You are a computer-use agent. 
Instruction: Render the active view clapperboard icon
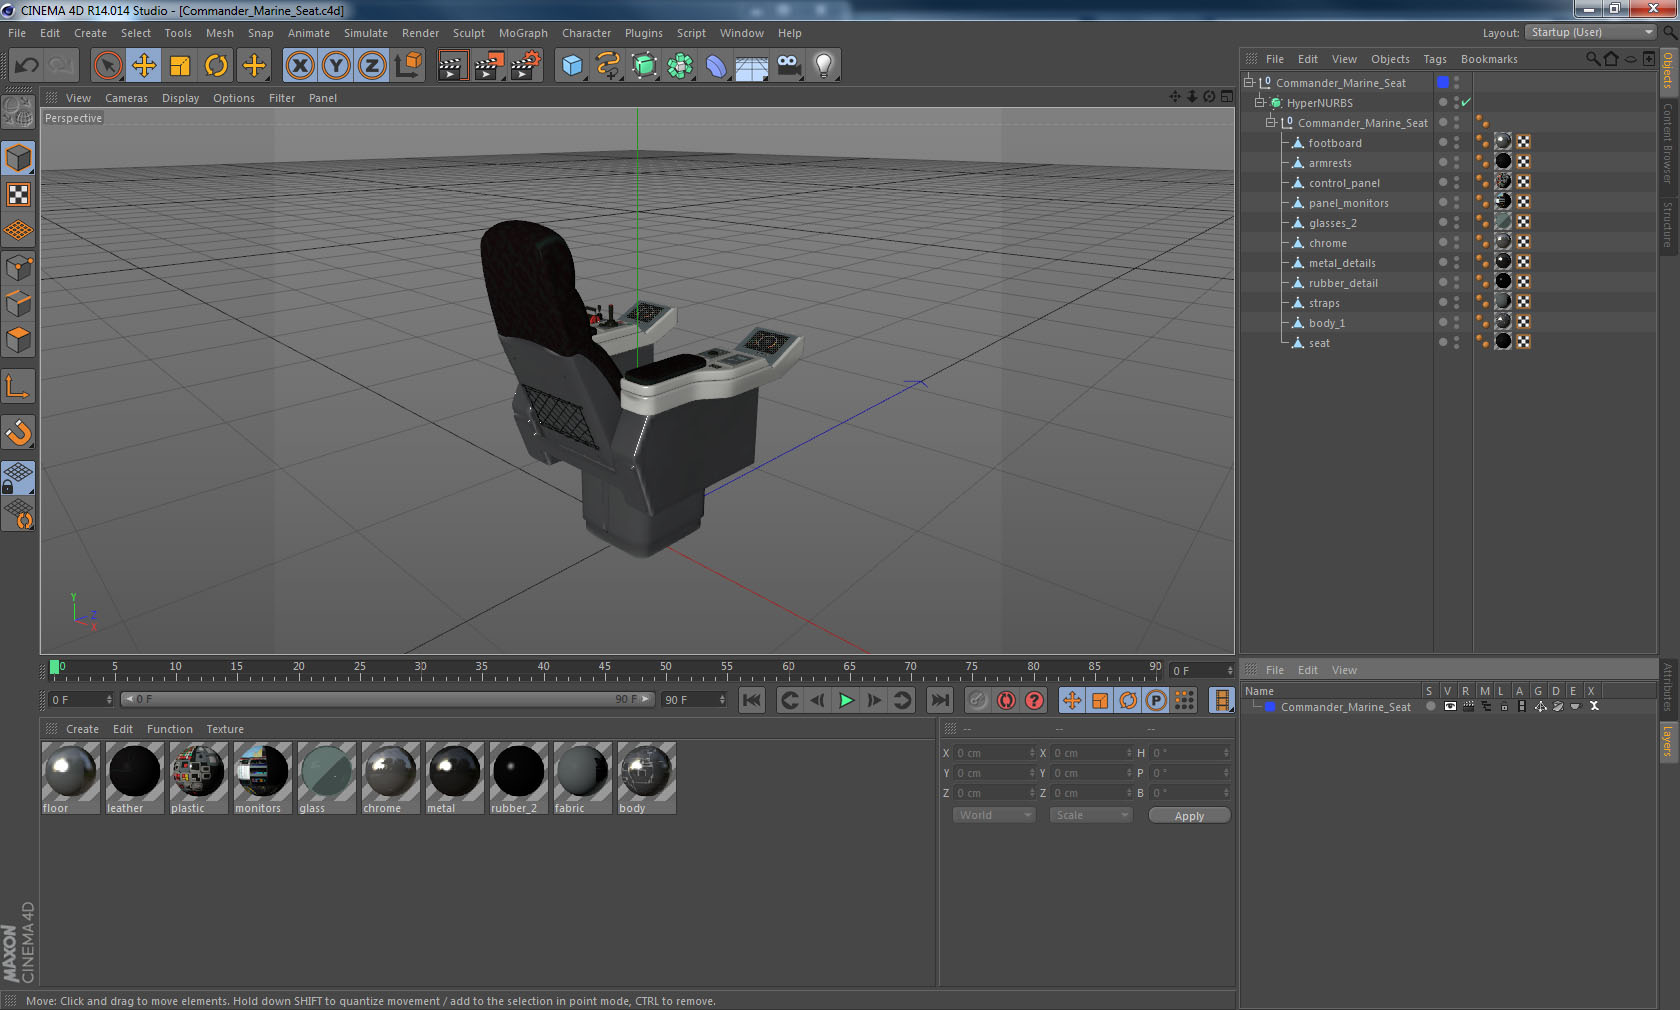(452, 66)
